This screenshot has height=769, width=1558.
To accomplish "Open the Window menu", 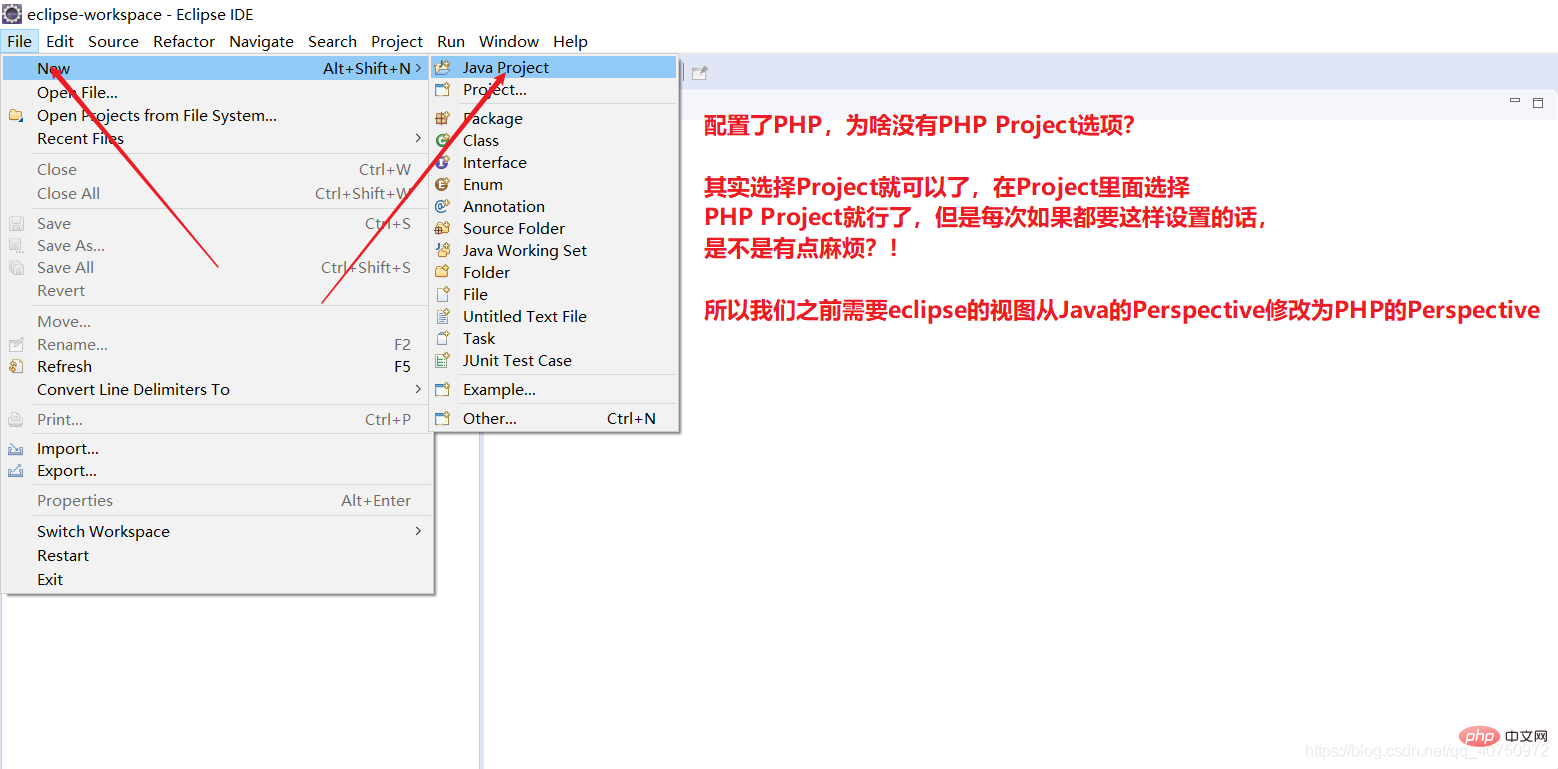I will [509, 41].
